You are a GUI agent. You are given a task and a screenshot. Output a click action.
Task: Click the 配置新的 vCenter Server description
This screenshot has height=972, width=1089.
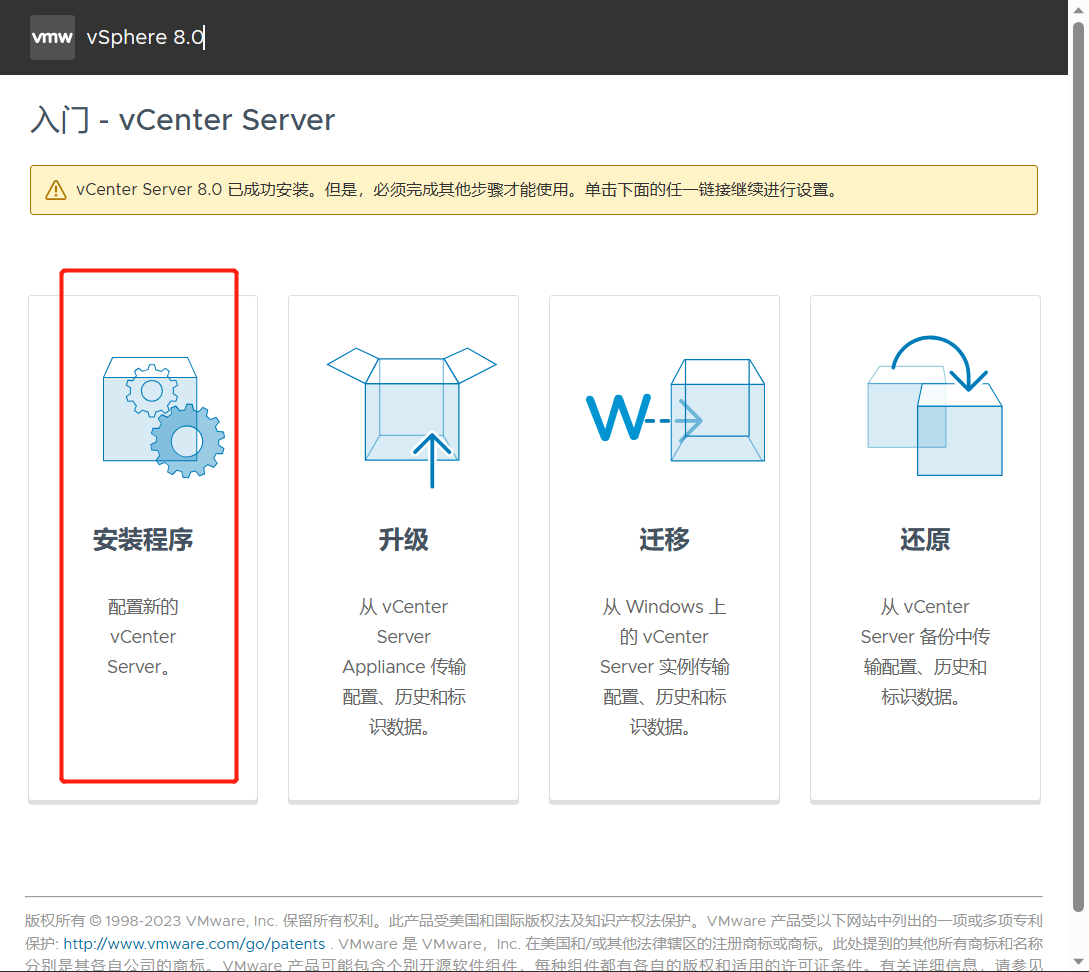click(143, 637)
